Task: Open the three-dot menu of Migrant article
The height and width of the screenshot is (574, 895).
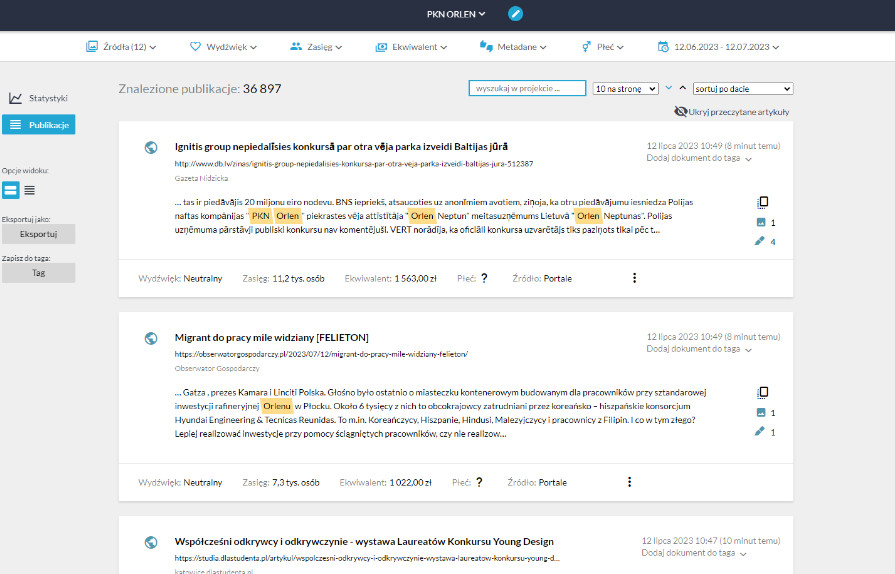Action: [630, 482]
